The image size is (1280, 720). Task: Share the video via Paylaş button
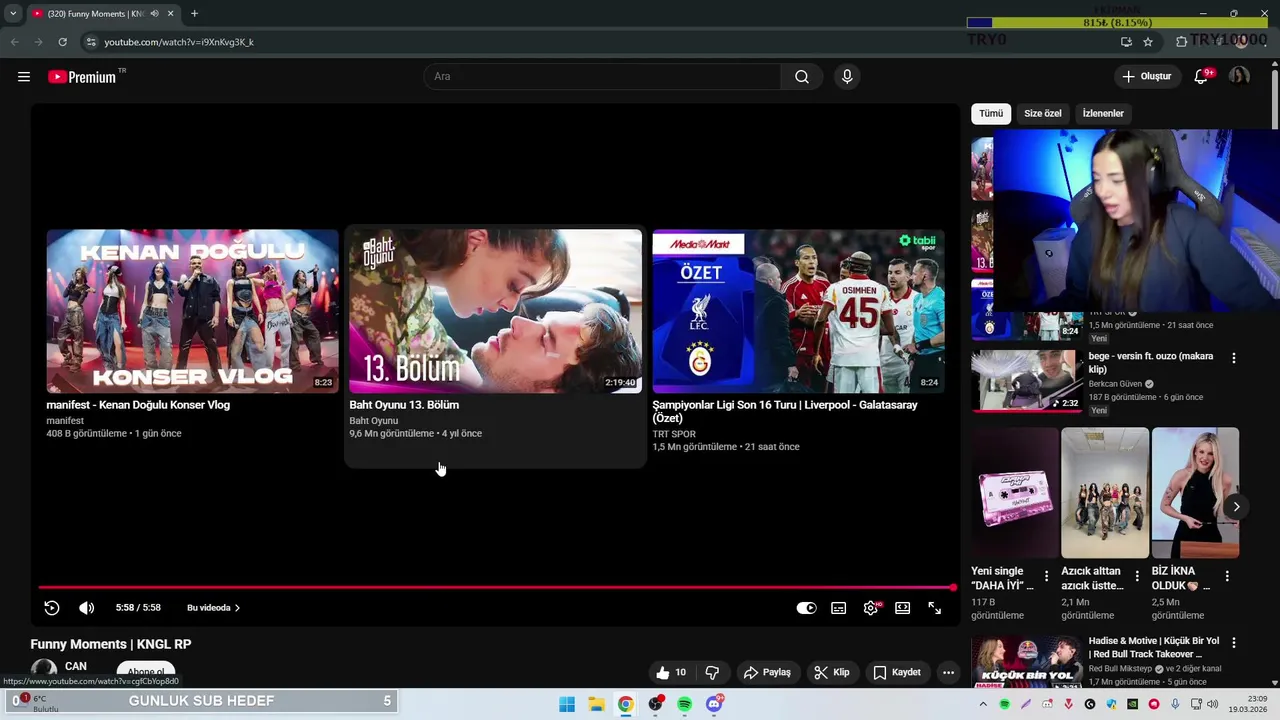point(768,673)
